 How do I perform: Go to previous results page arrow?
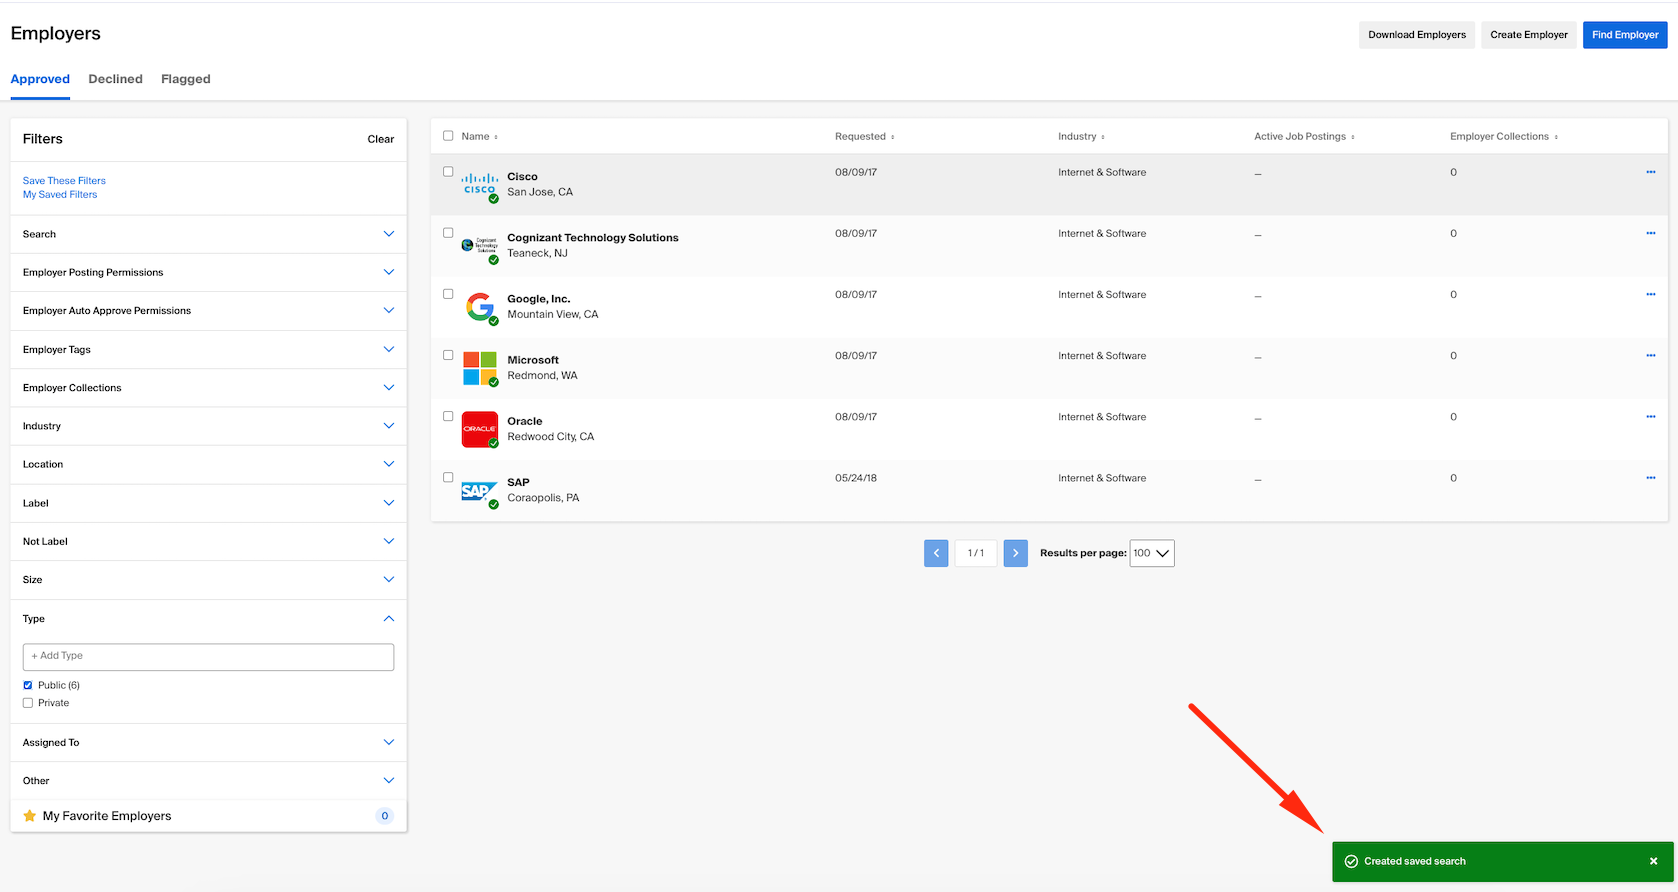[x=936, y=553]
